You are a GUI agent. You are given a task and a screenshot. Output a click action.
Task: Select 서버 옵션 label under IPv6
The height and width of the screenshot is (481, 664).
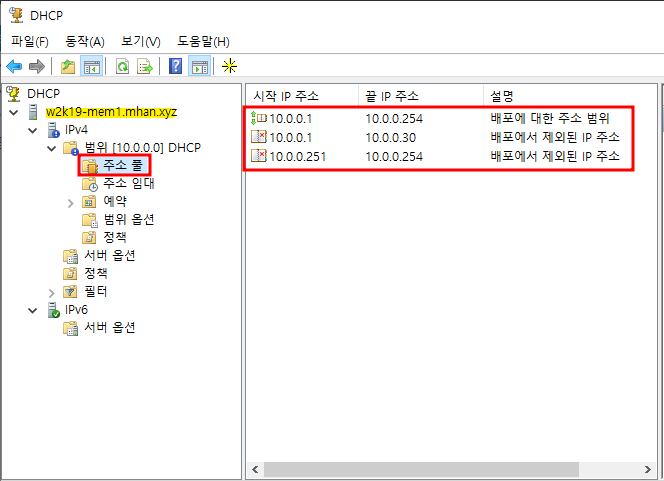pos(110,327)
